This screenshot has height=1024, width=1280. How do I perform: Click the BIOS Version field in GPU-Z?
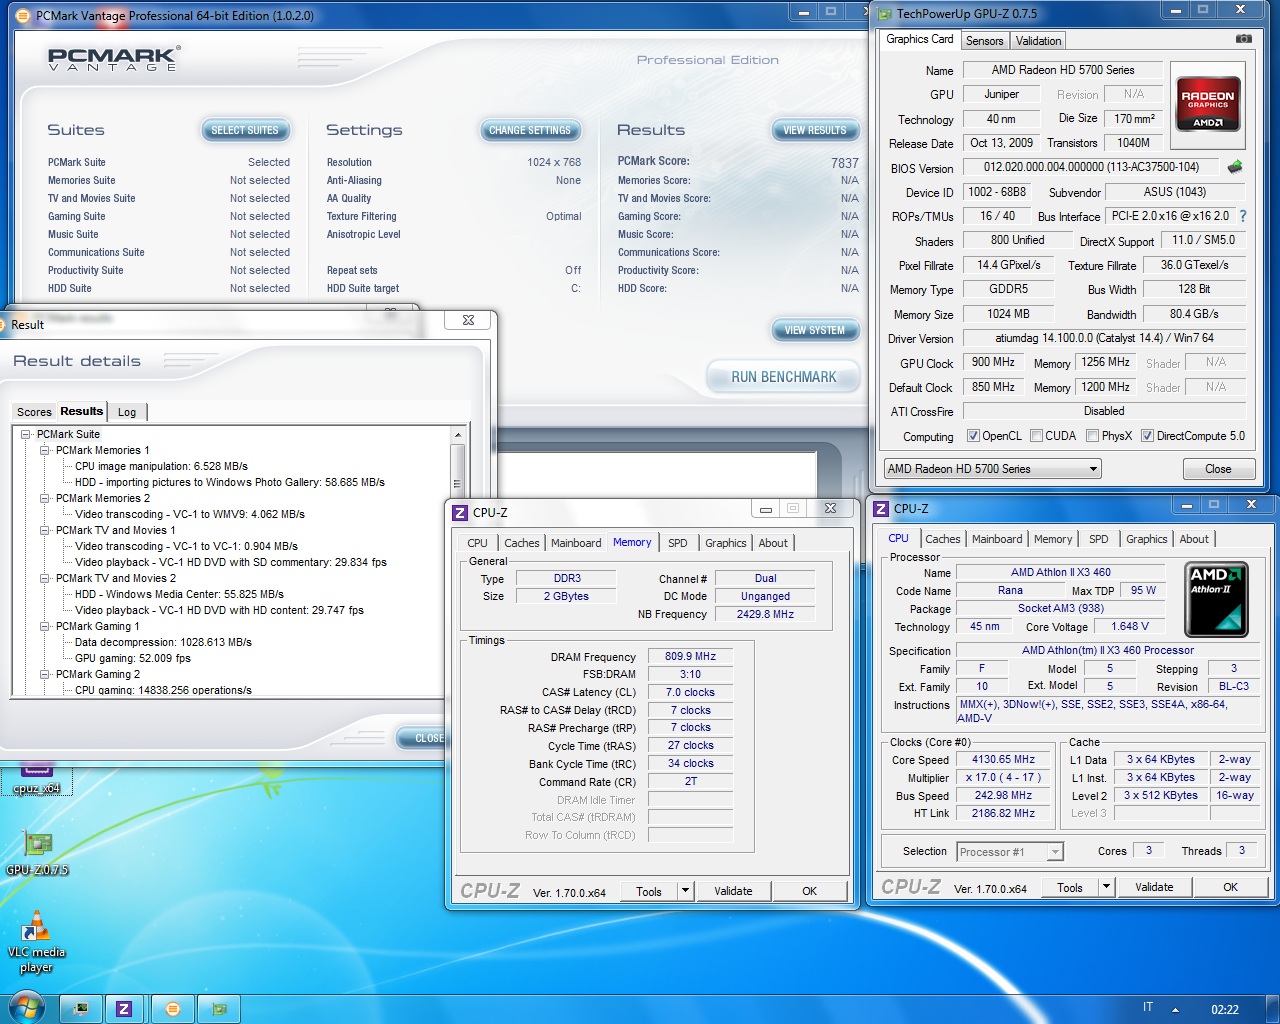[x=1091, y=167]
